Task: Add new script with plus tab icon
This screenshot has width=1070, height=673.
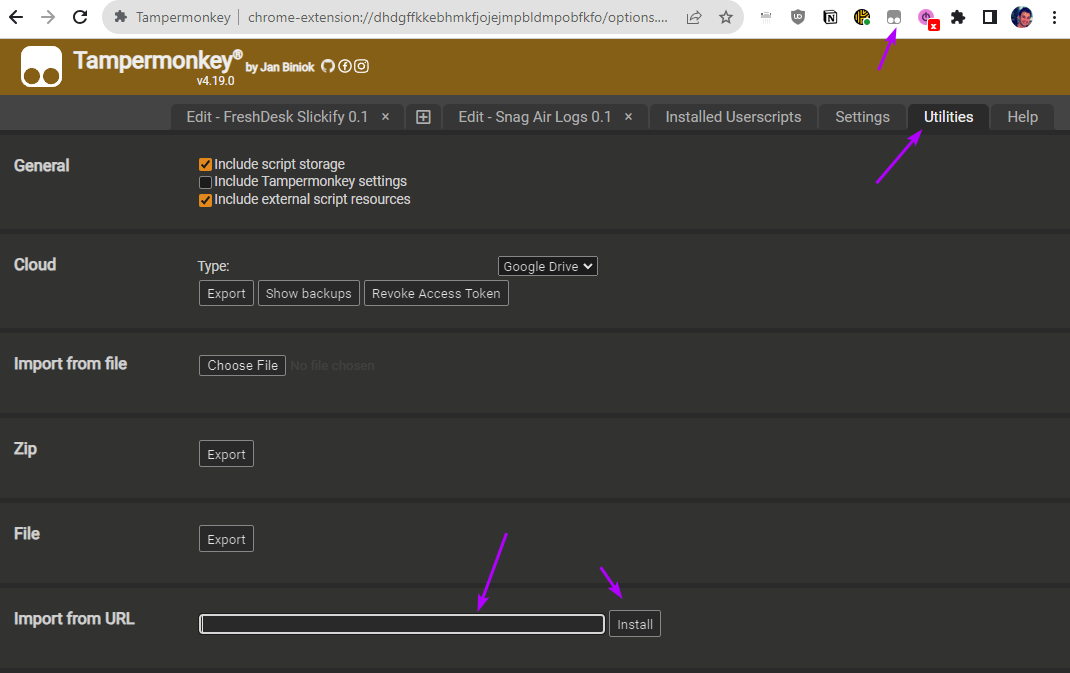Action: click(x=423, y=117)
